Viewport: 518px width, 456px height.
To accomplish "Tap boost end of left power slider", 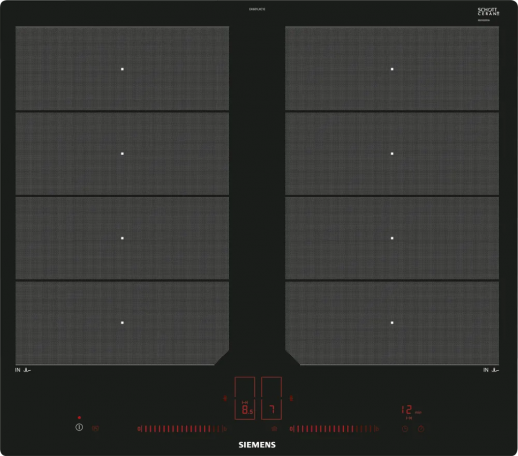I will (225, 429).
